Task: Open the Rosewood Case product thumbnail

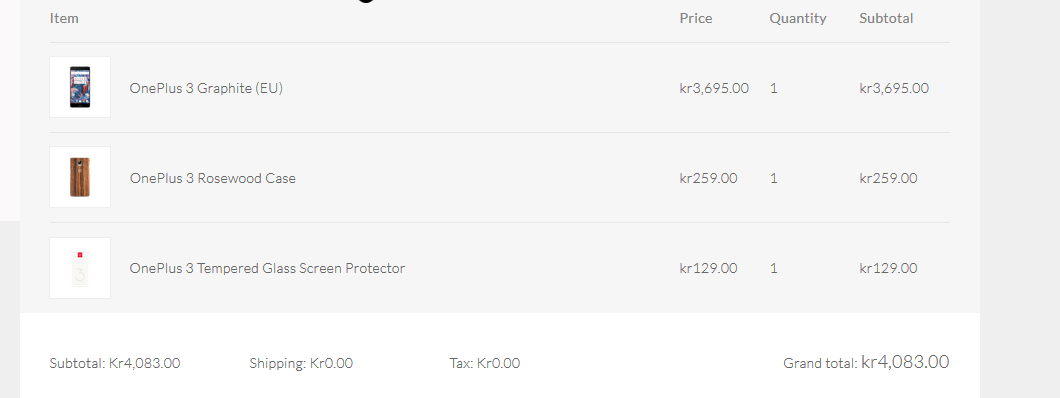Action: pyautogui.click(x=80, y=177)
